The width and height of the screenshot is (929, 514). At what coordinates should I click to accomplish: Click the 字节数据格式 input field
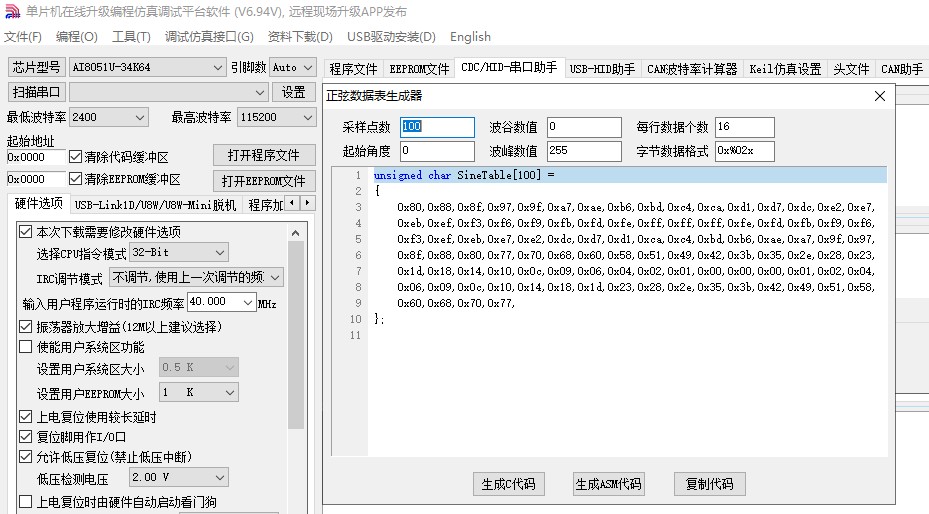point(745,151)
